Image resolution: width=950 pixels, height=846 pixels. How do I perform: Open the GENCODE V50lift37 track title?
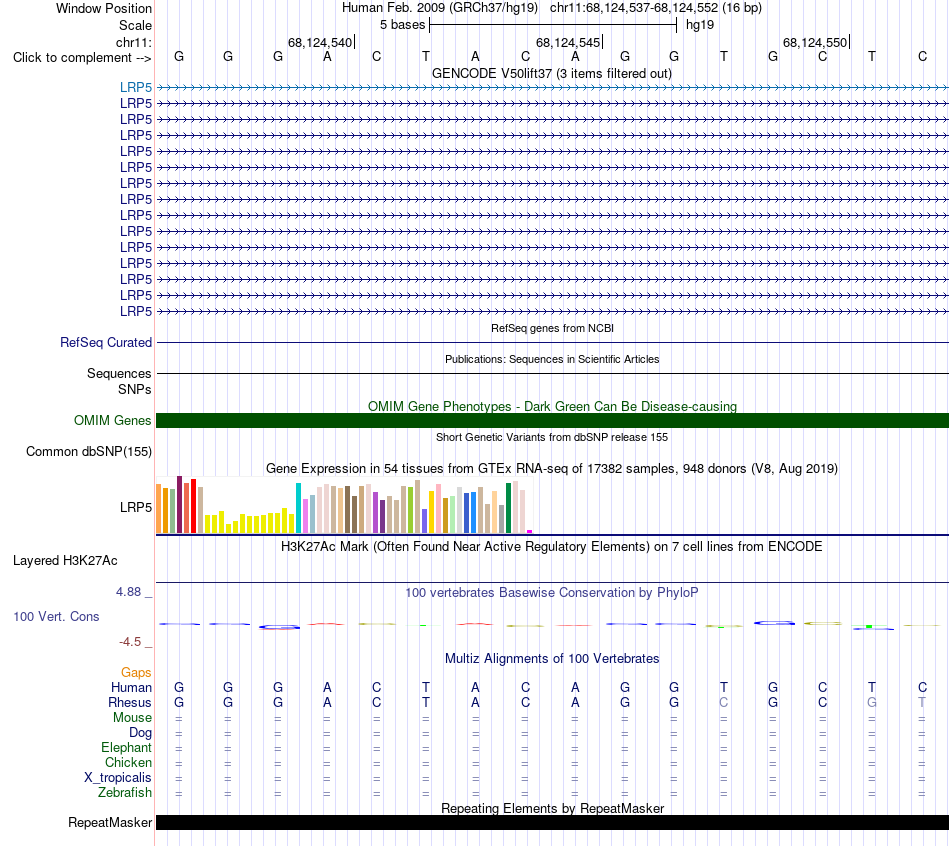click(x=551, y=73)
